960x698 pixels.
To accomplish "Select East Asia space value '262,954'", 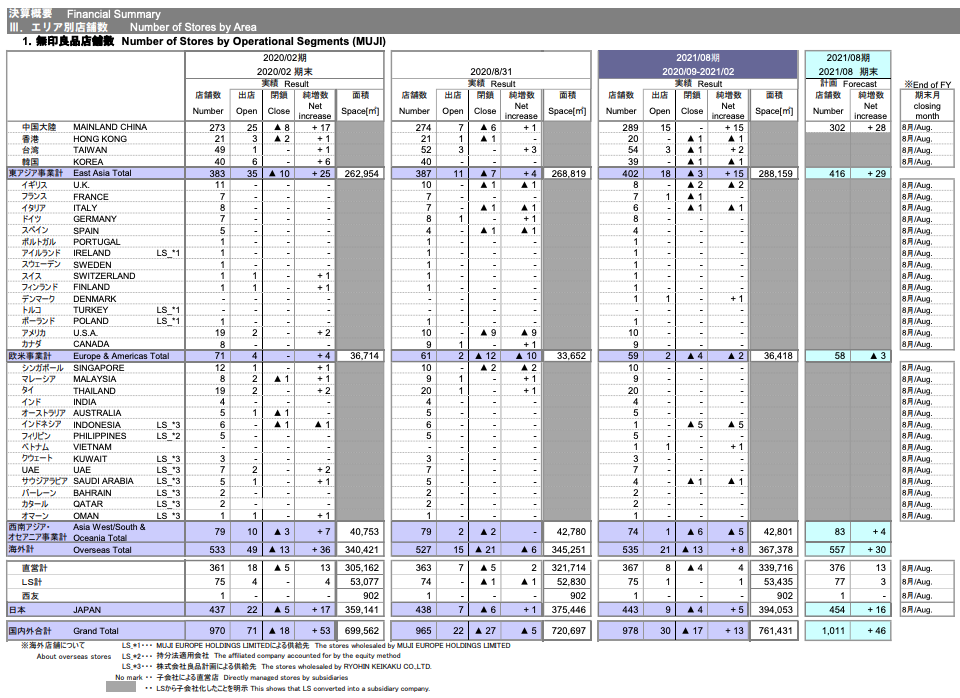I will click(361, 173).
